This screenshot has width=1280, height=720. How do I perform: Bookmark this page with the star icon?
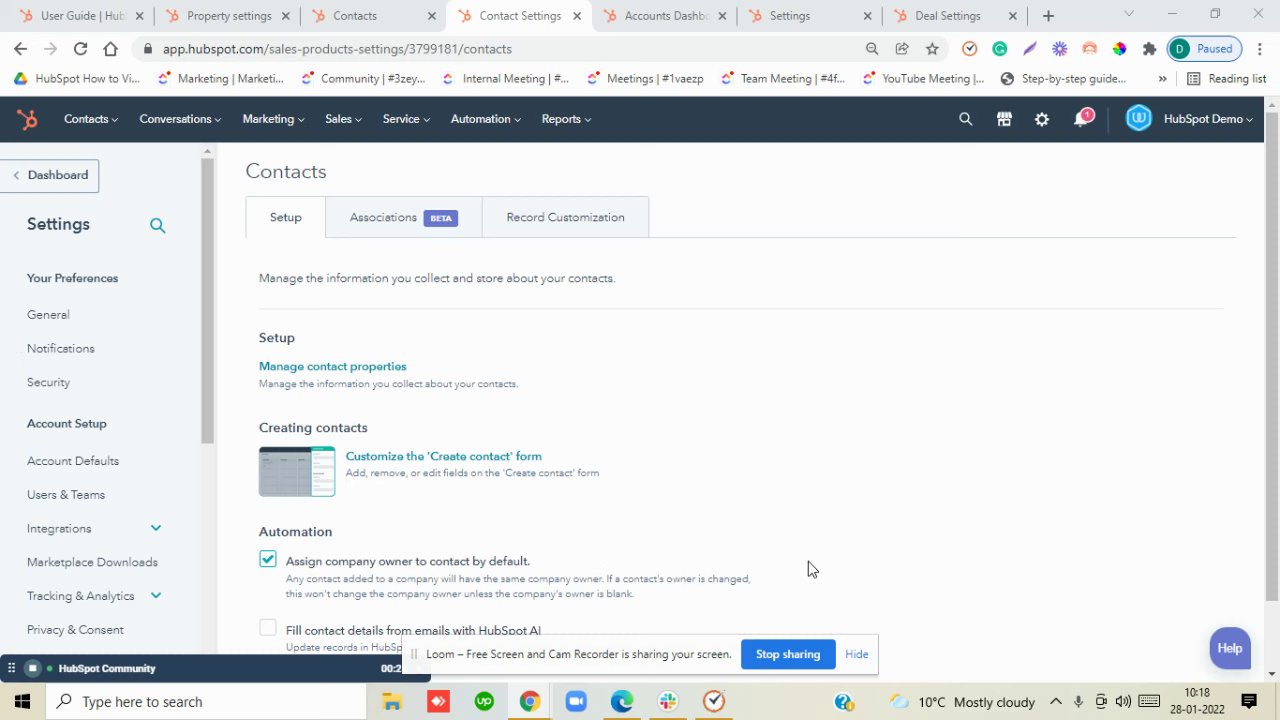[932, 49]
